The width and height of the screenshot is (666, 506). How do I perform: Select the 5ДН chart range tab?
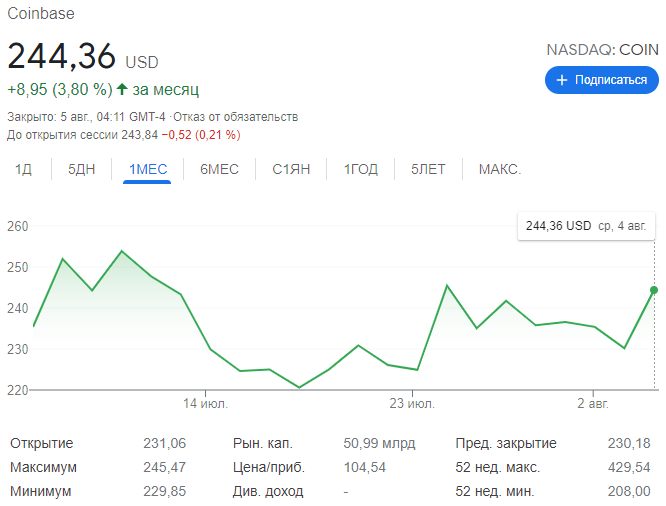(82, 169)
